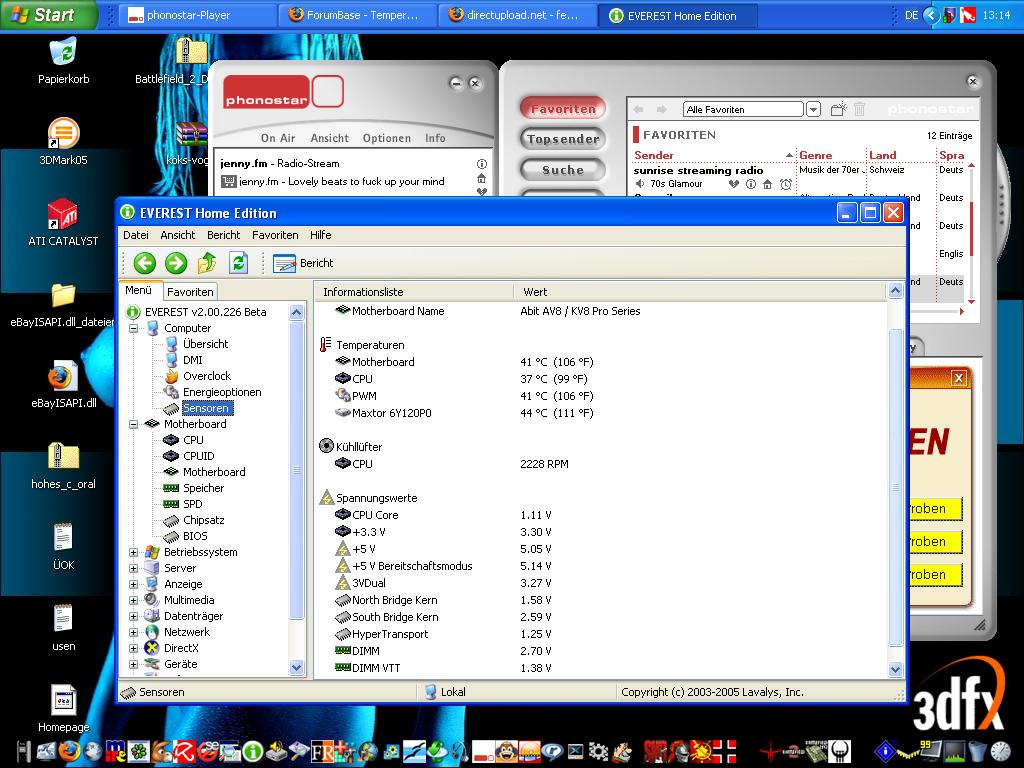The height and width of the screenshot is (768, 1024).
Task: Open the Bericht menu in menu bar
Action: (x=223, y=235)
